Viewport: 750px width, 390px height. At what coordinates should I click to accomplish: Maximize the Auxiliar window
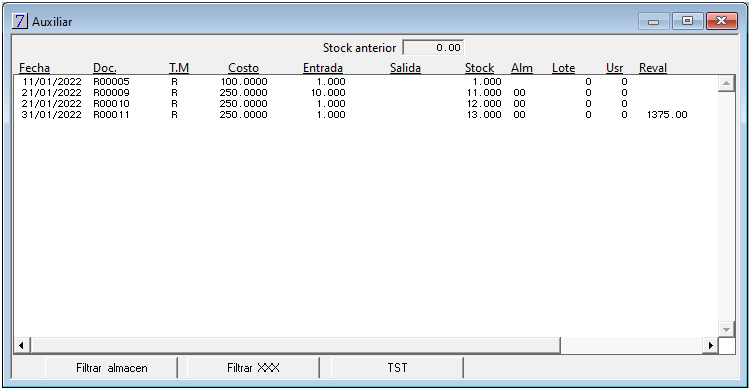click(x=687, y=21)
